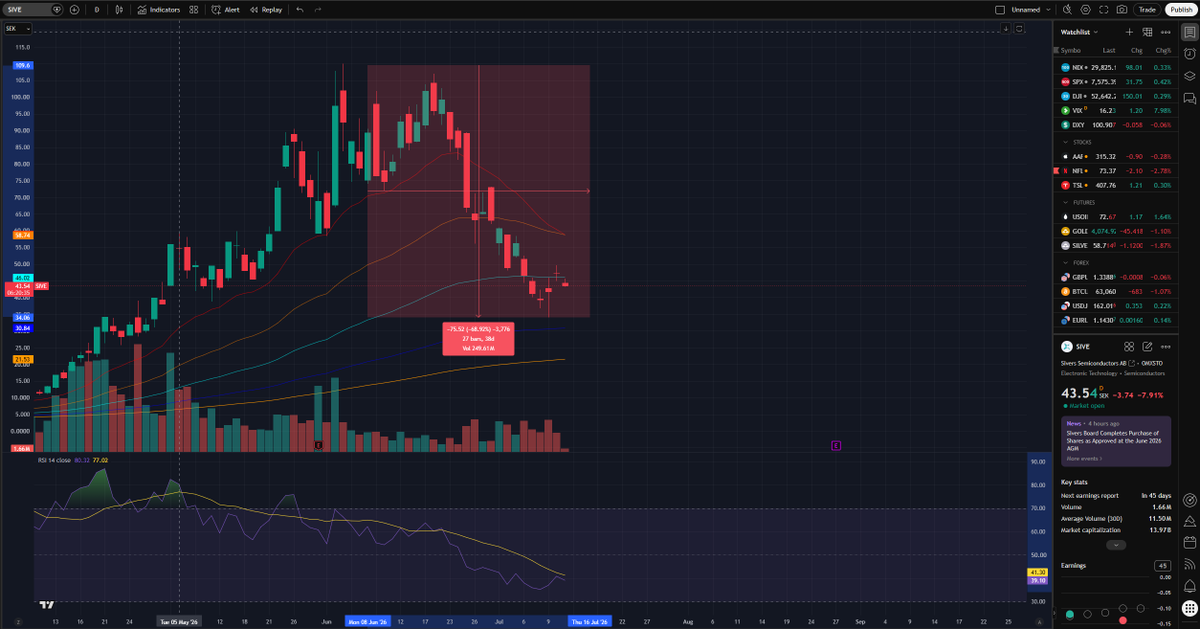Add symbol to watchlist with plus icon
The height and width of the screenshot is (629, 1200).
[1129, 32]
